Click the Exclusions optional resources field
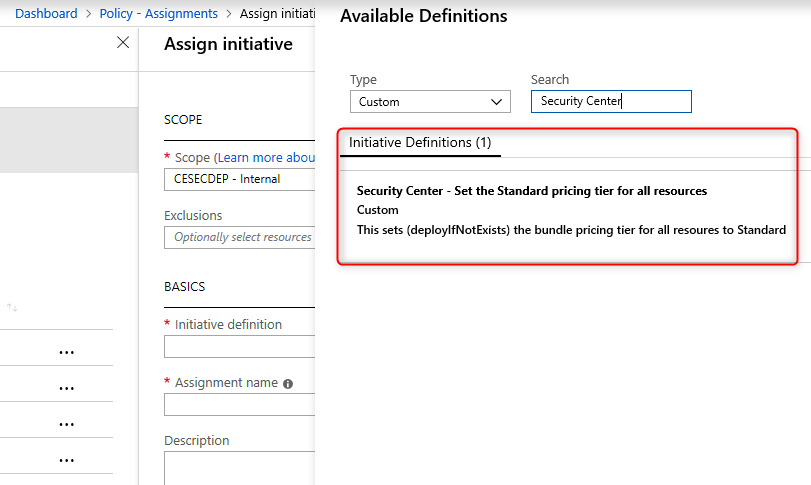Image resolution: width=811 pixels, height=485 pixels. point(239,237)
